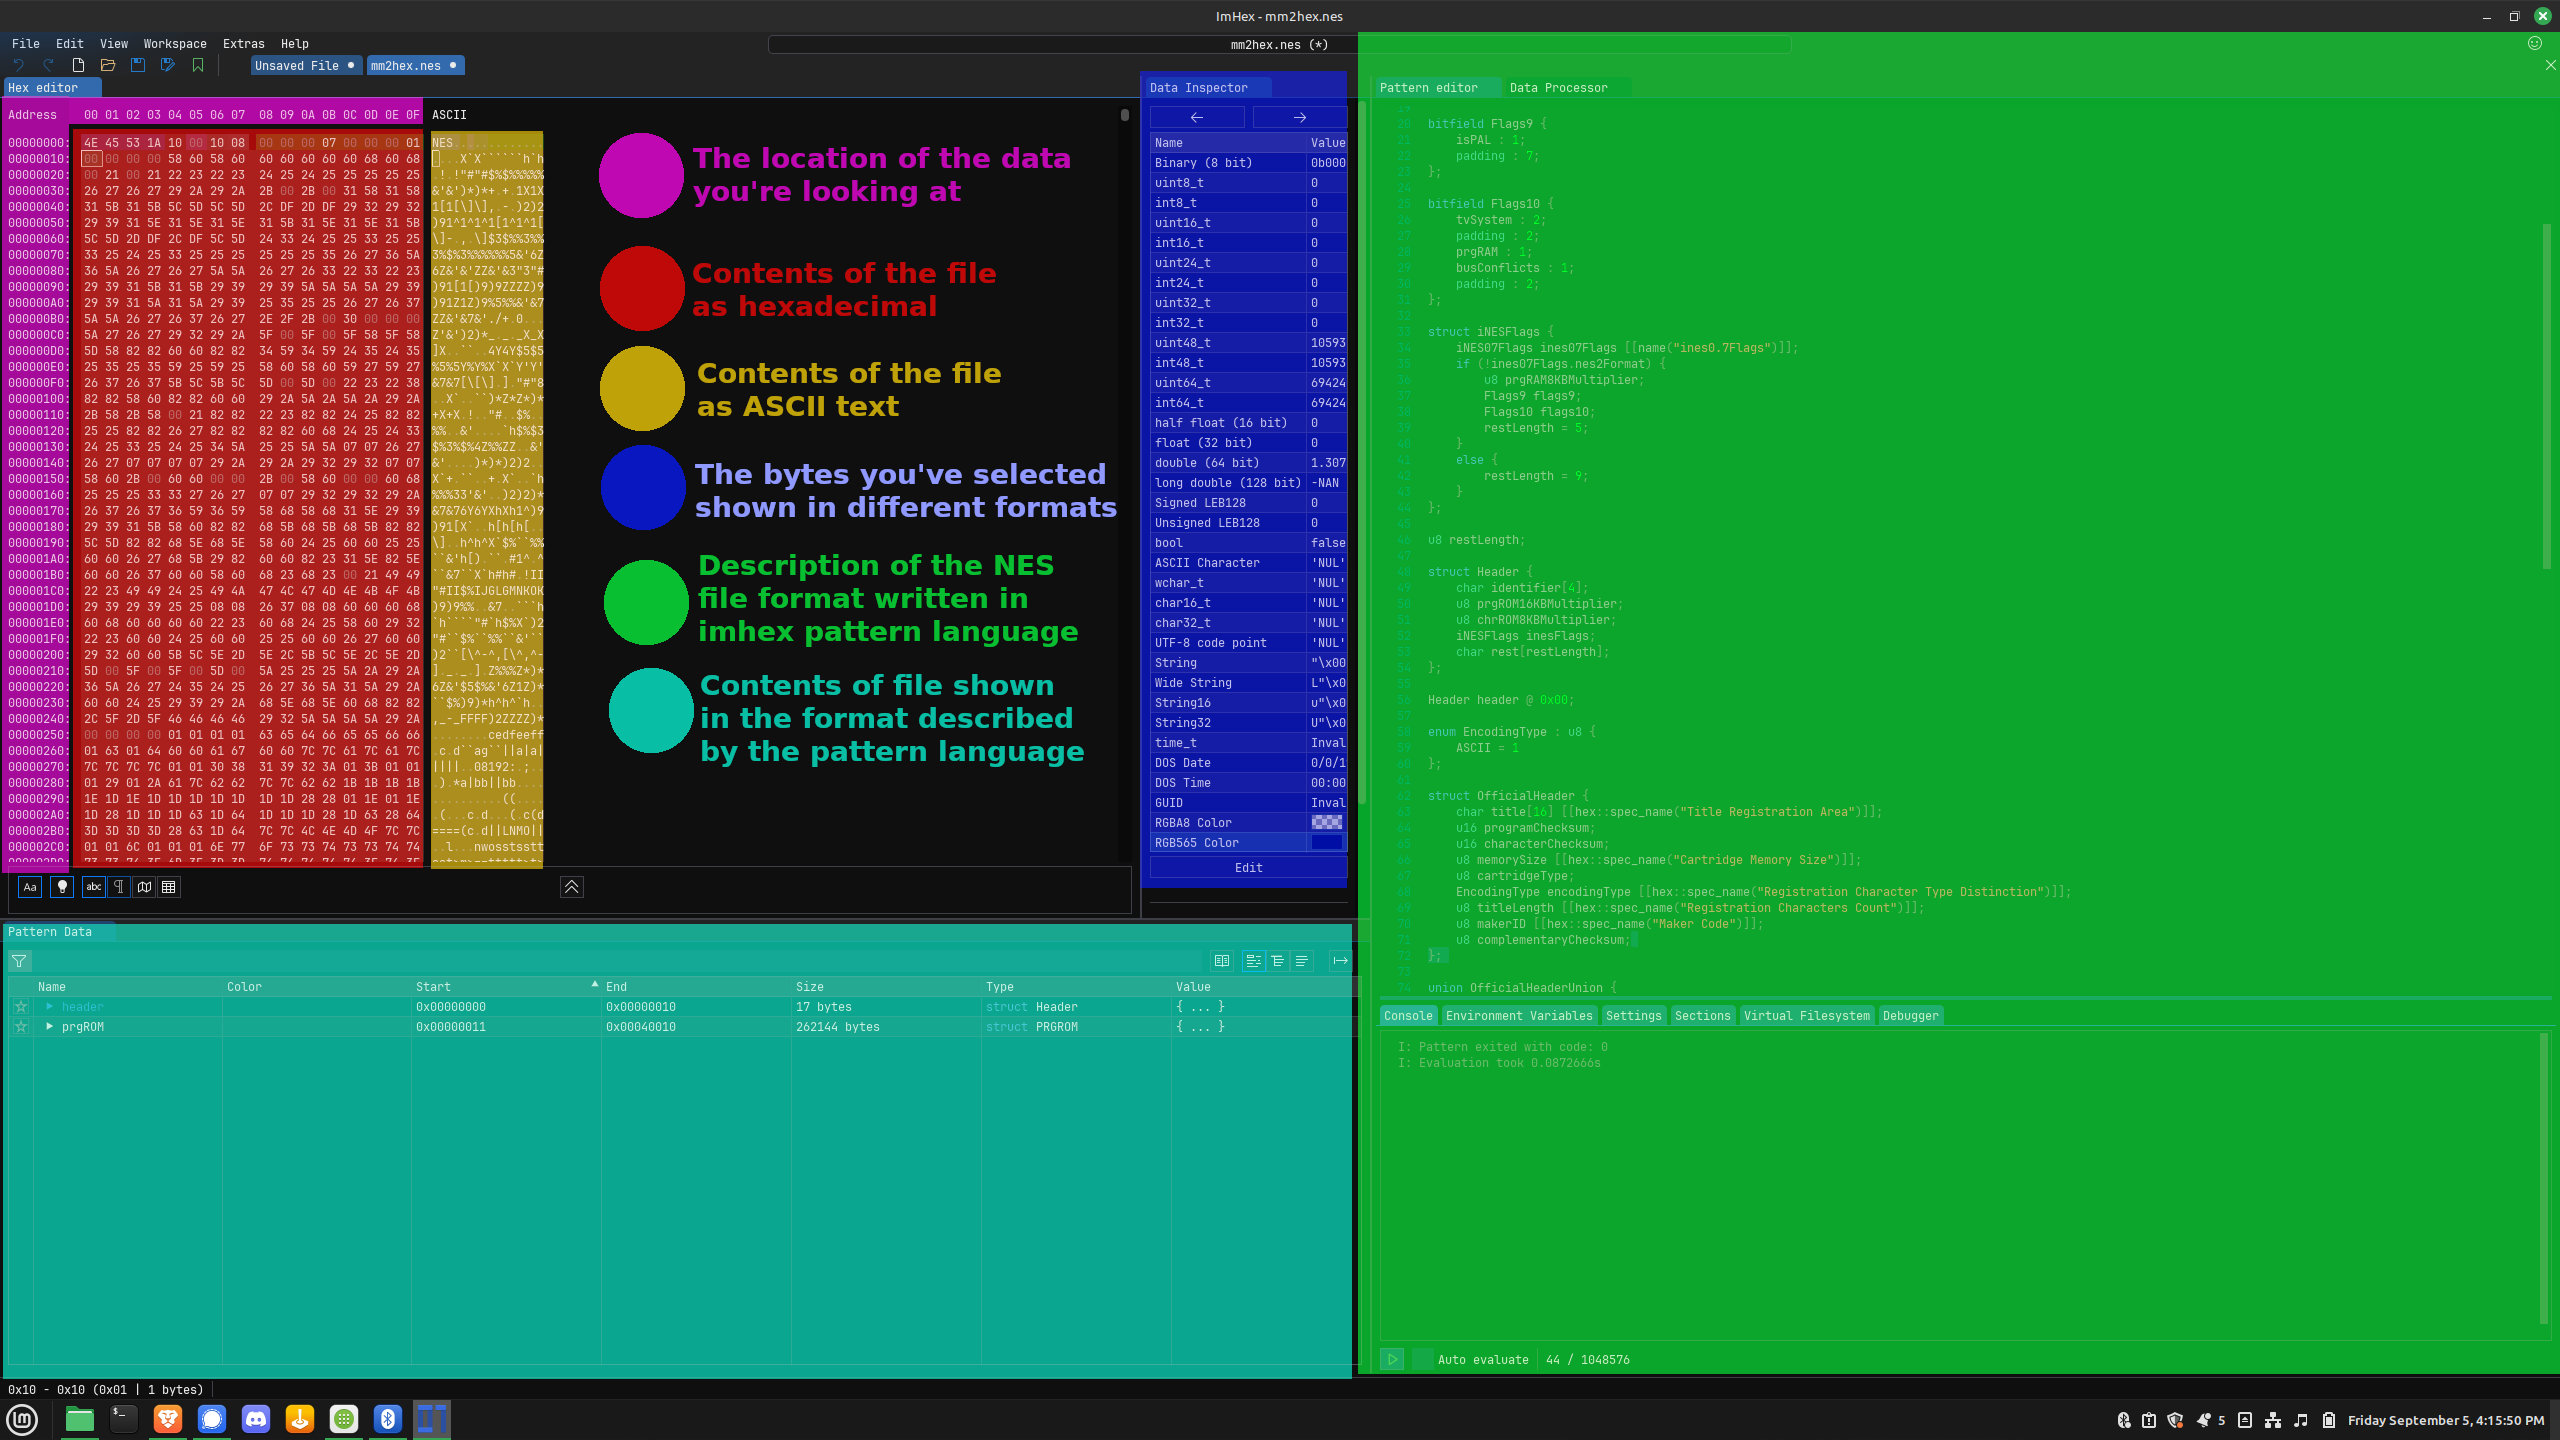
Task: Select the ASCII Character row in Data Inspector
Action: click(x=1248, y=563)
